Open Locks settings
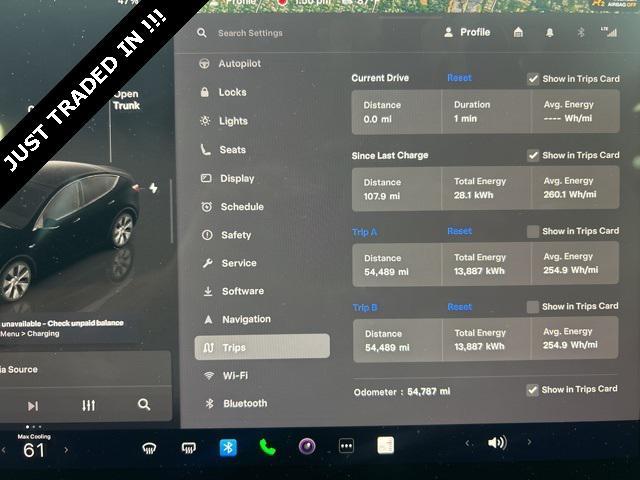 tap(224, 92)
